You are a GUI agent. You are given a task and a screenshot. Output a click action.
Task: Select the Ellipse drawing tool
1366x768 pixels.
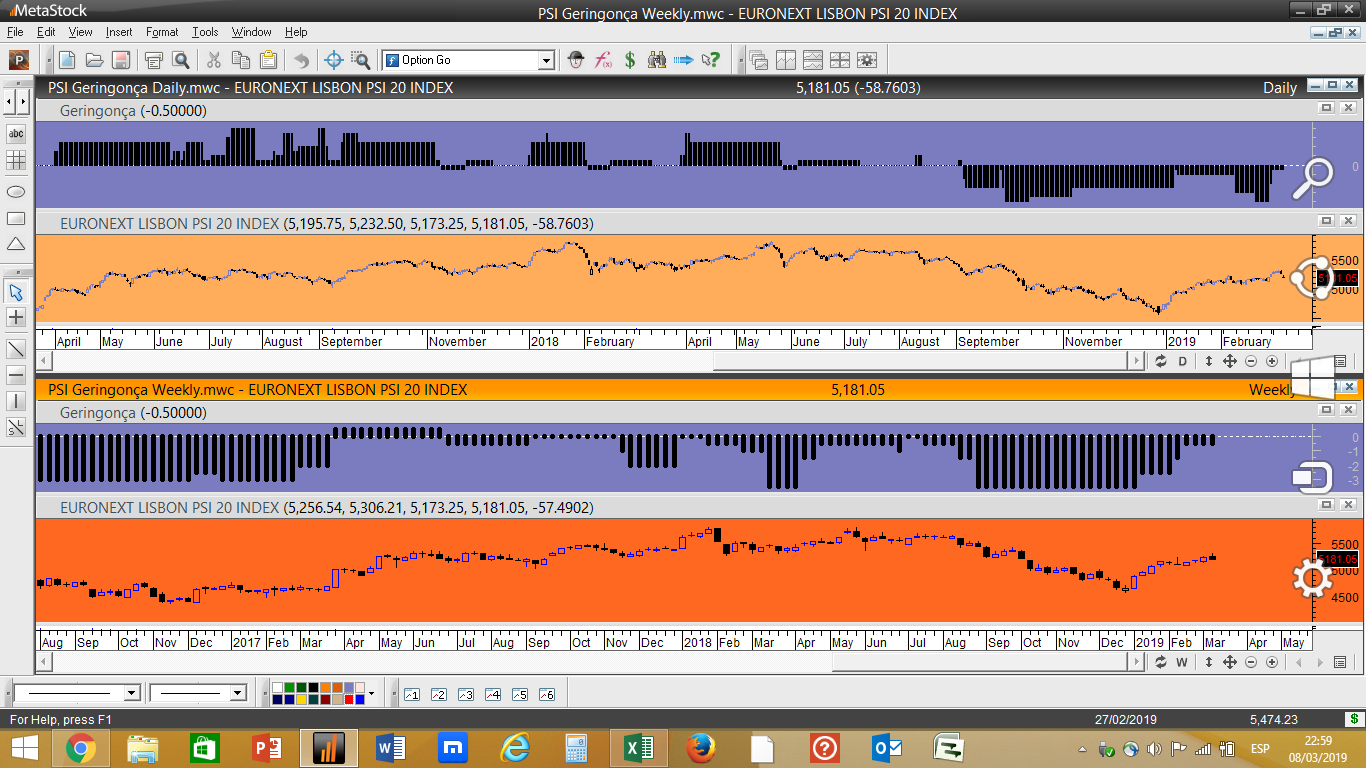click(16, 191)
